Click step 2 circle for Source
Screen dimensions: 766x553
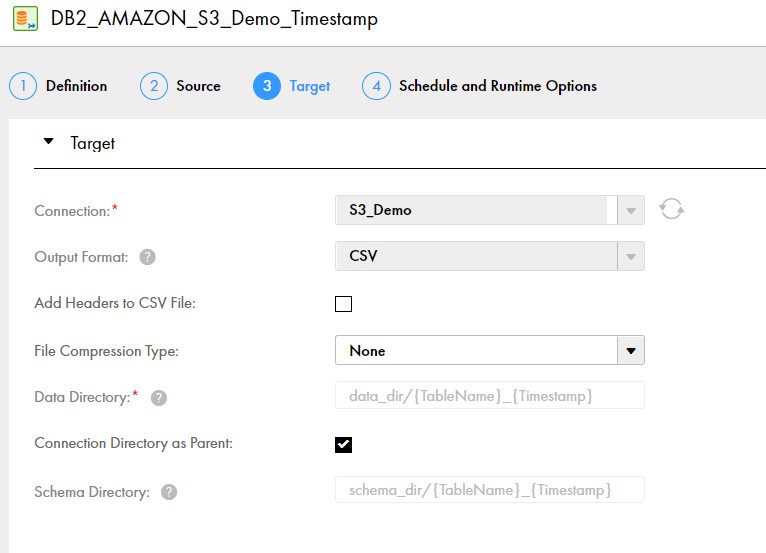pyautogui.click(x=154, y=86)
